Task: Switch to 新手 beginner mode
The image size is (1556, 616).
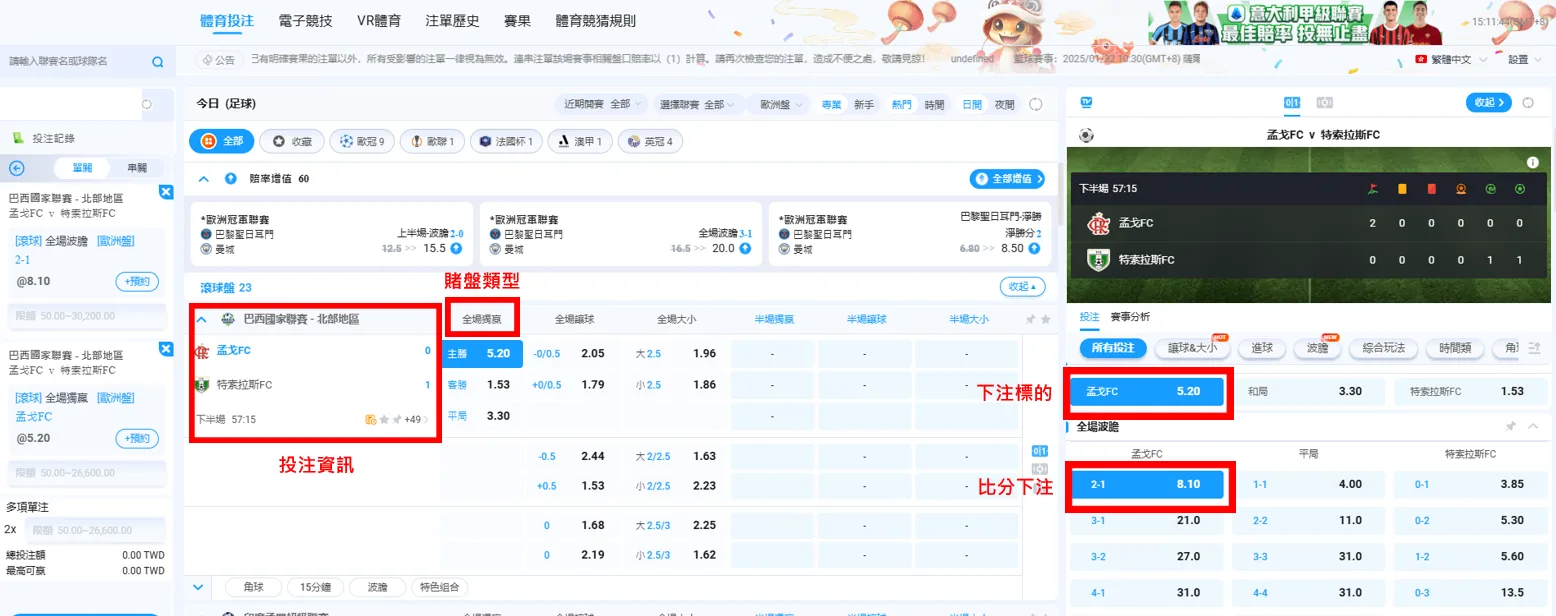Action: click(x=863, y=103)
